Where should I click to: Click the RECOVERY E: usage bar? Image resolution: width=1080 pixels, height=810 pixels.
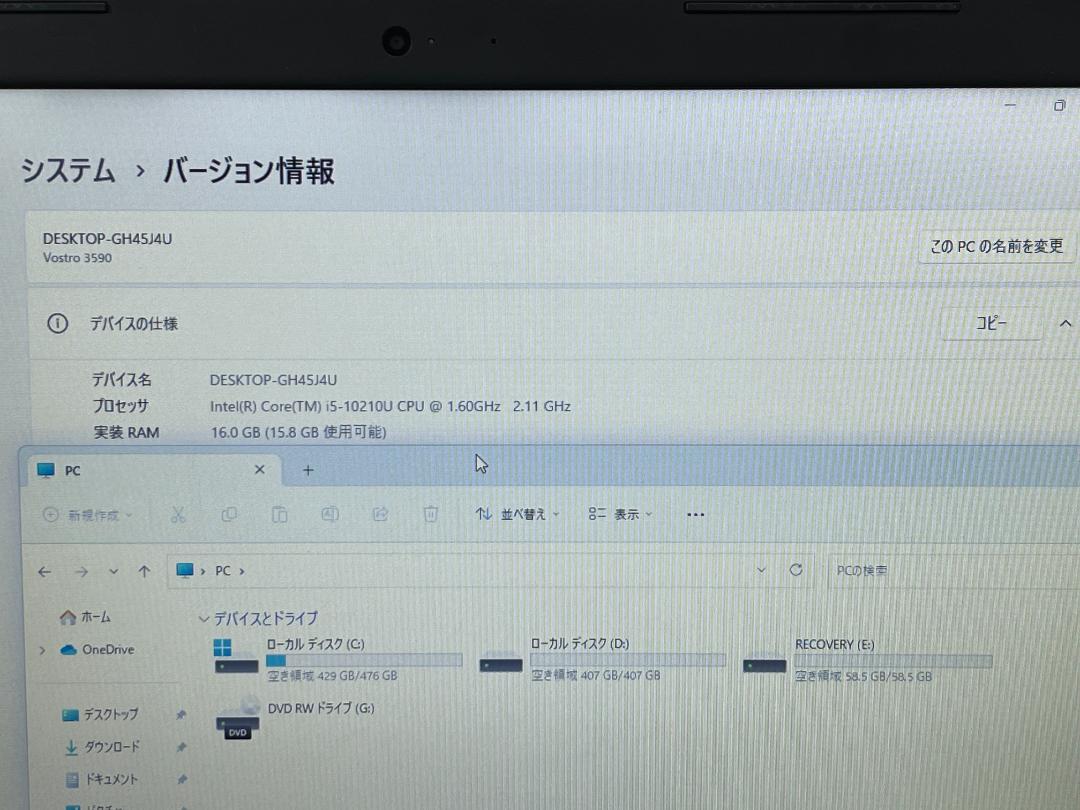click(893, 661)
